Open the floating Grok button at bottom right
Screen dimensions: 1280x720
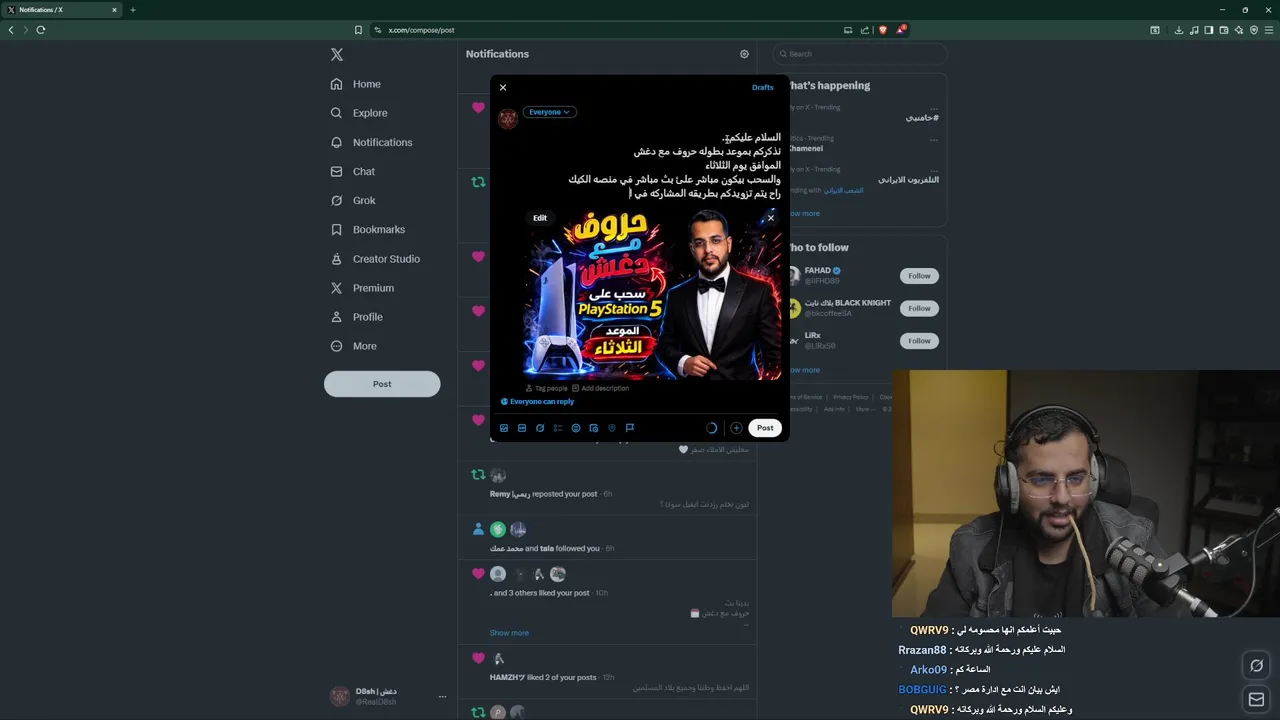[x=1257, y=666]
